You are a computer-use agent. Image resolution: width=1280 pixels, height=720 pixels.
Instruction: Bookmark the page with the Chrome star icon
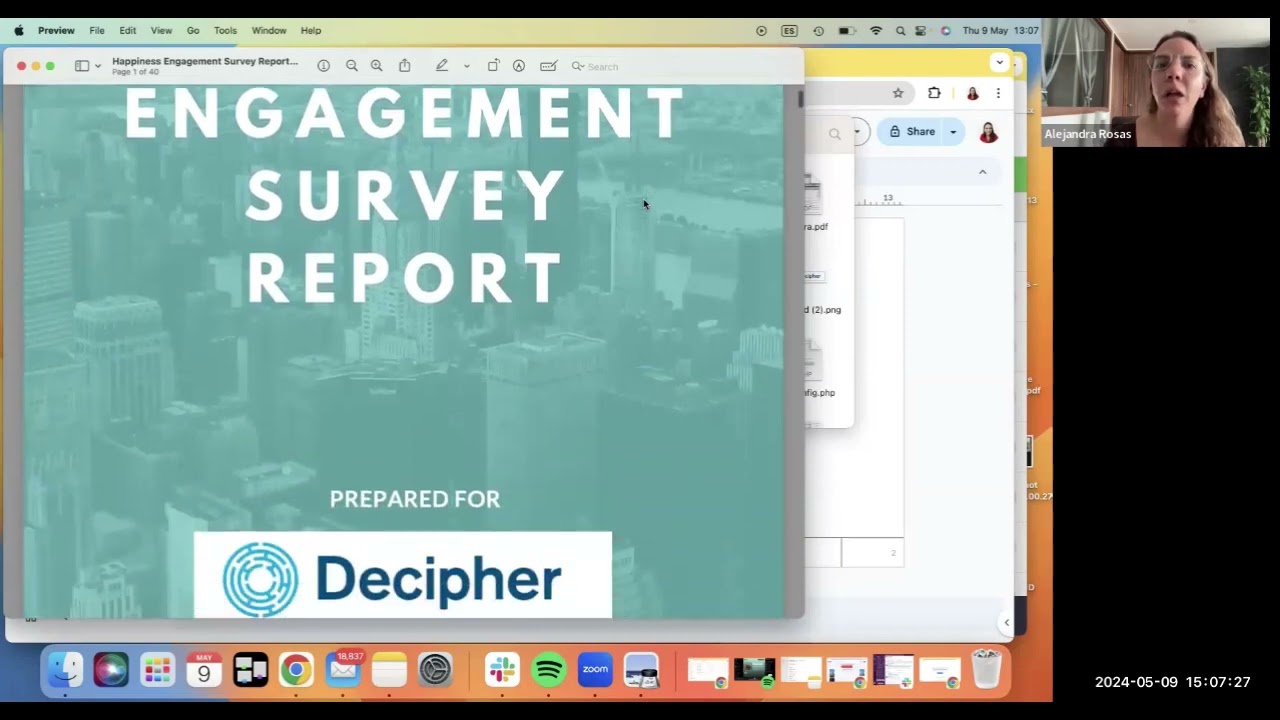(x=898, y=93)
